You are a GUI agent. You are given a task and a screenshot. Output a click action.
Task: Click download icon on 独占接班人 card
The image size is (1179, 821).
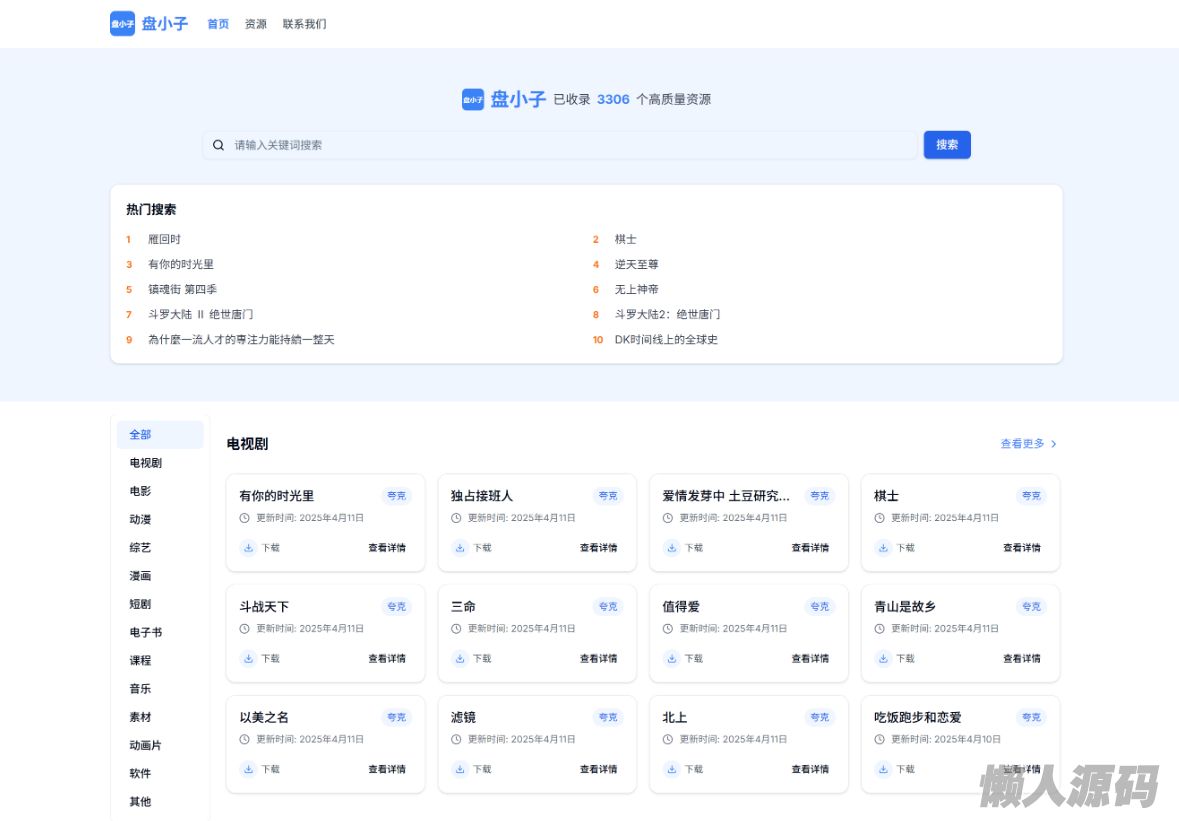(x=460, y=548)
